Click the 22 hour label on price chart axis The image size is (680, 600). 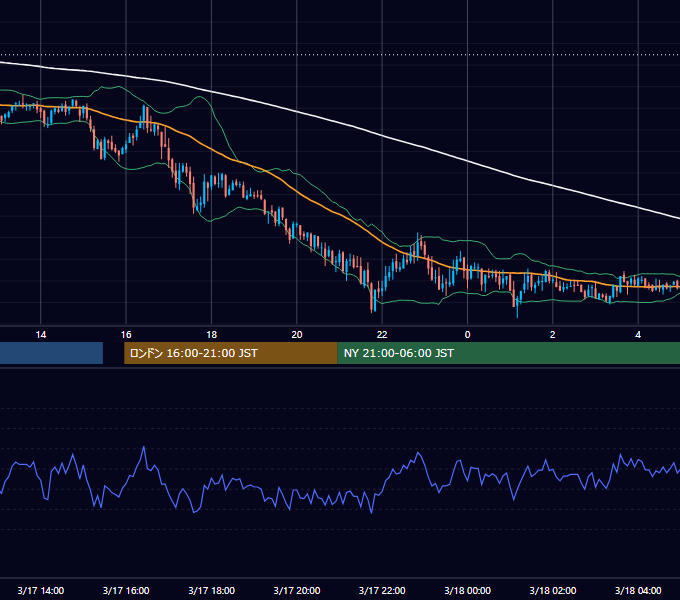point(382,335)
